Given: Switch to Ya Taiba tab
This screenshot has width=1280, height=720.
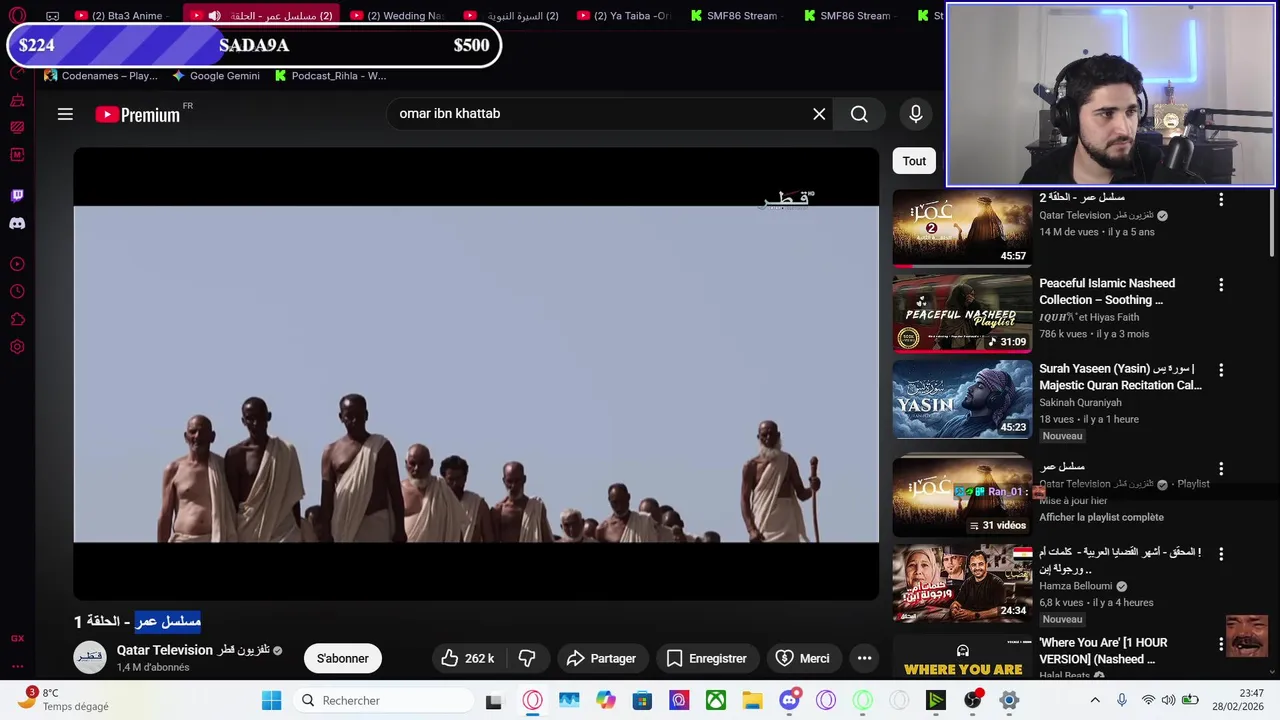Looking at the screenshot, I should click(626, 16).
